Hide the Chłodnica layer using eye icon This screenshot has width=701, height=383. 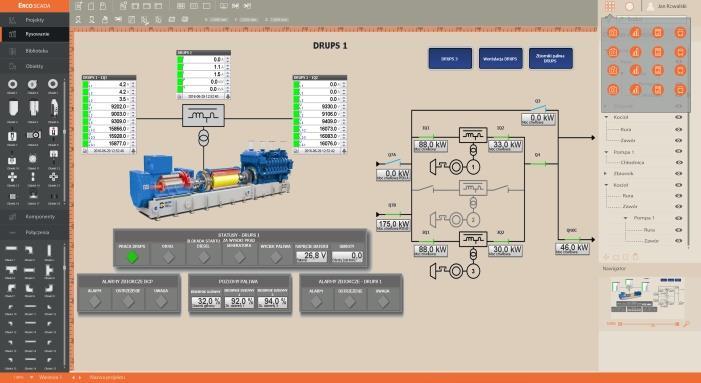coord(679,163)
